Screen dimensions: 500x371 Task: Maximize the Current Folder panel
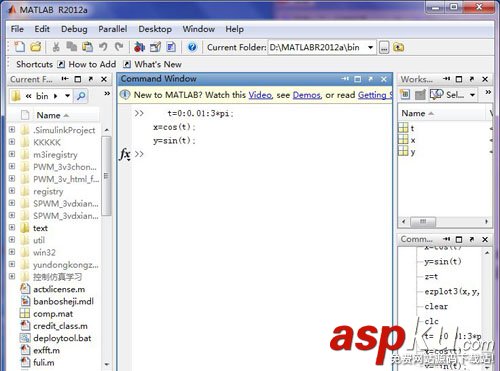click(x=78, y=79)
